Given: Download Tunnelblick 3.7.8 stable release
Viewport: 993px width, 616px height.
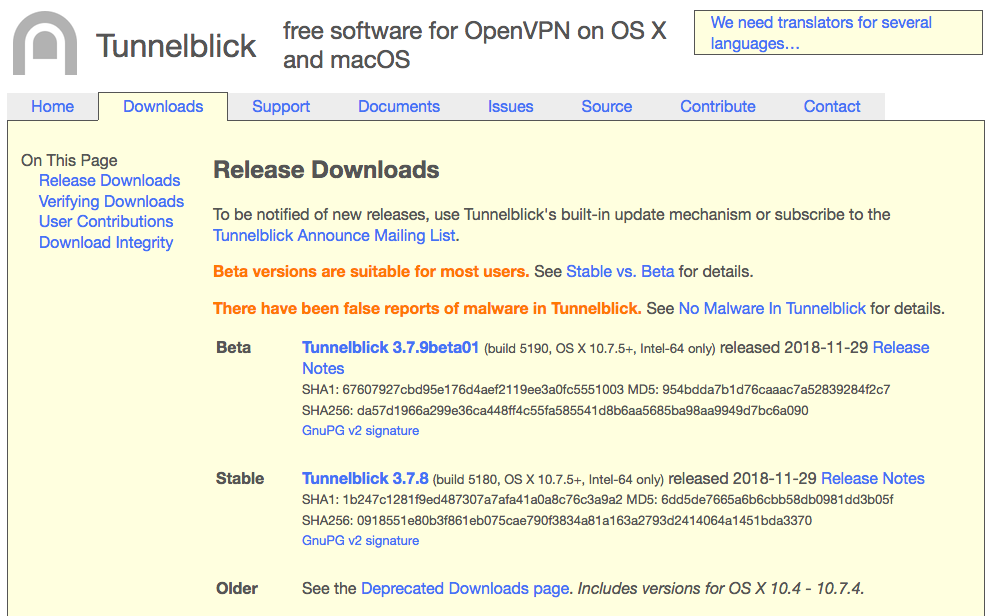Looking at the screenshot, I should [x=365, y=479].
